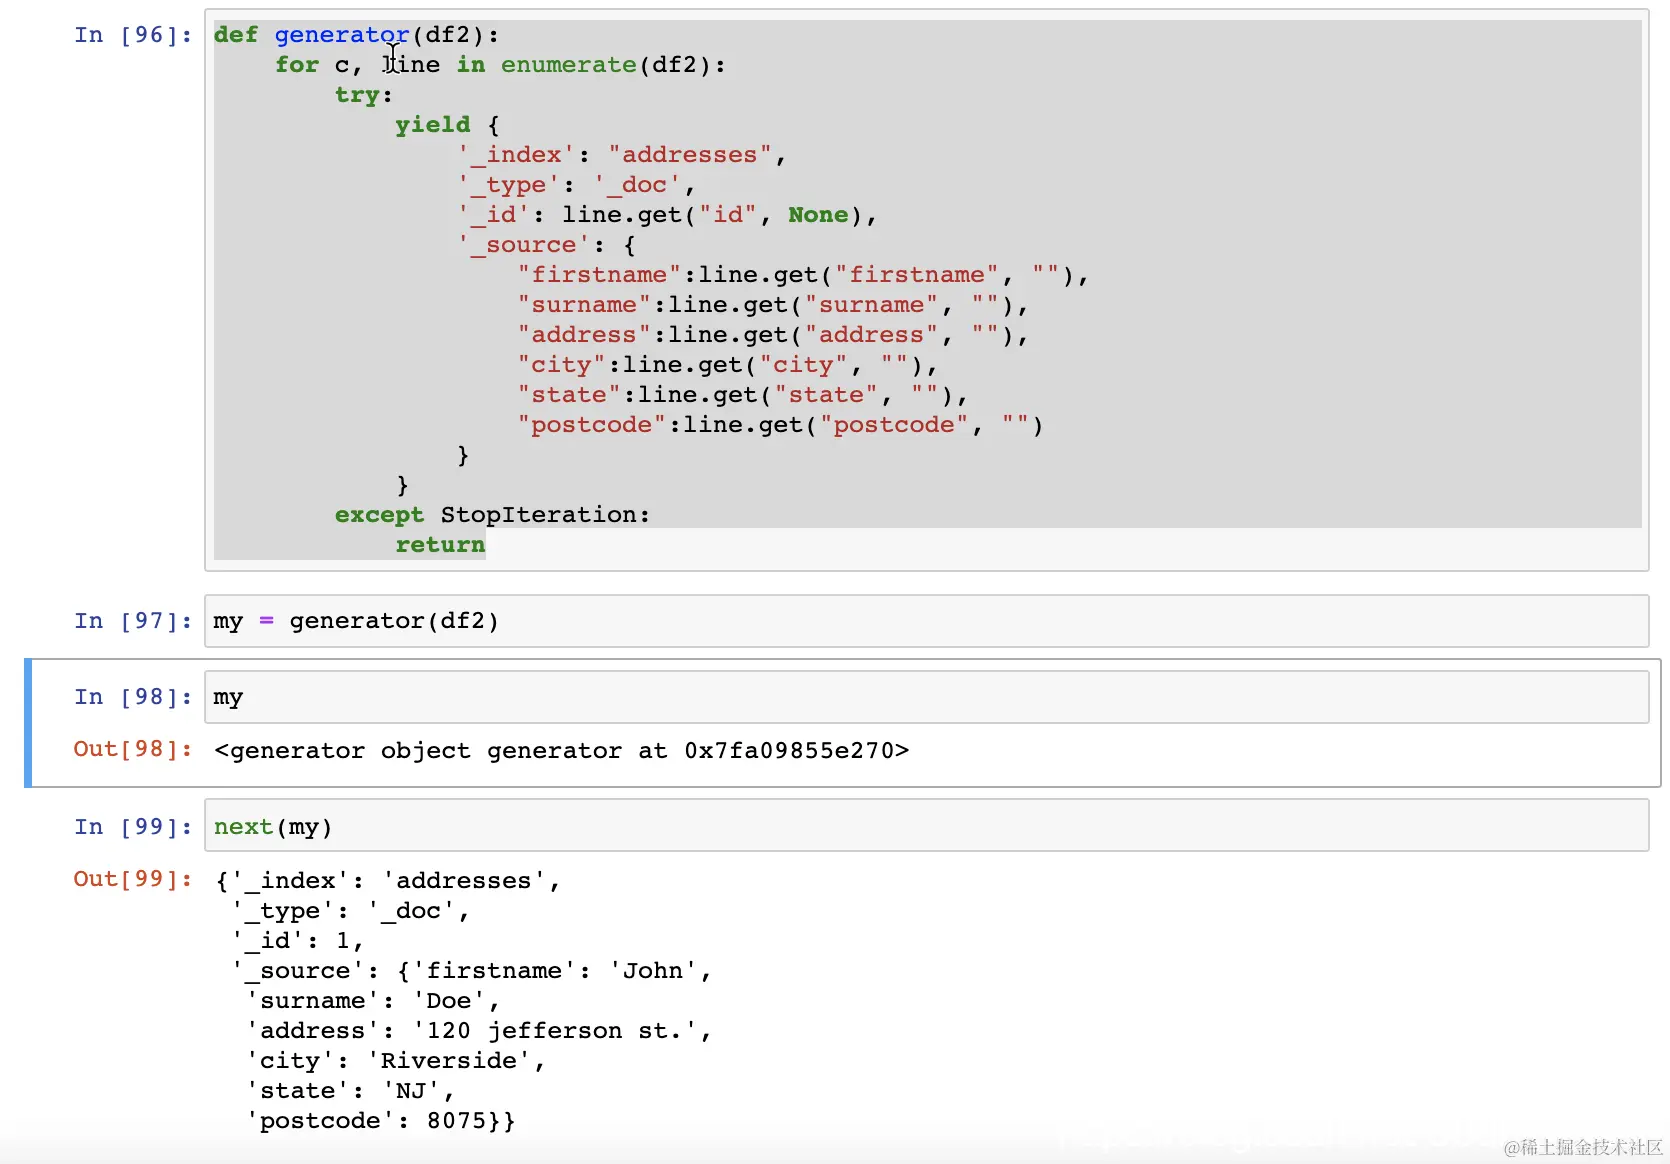Click the Out[98] prompt label
Screen dimensions: 1670x1164
coord(133,749)
